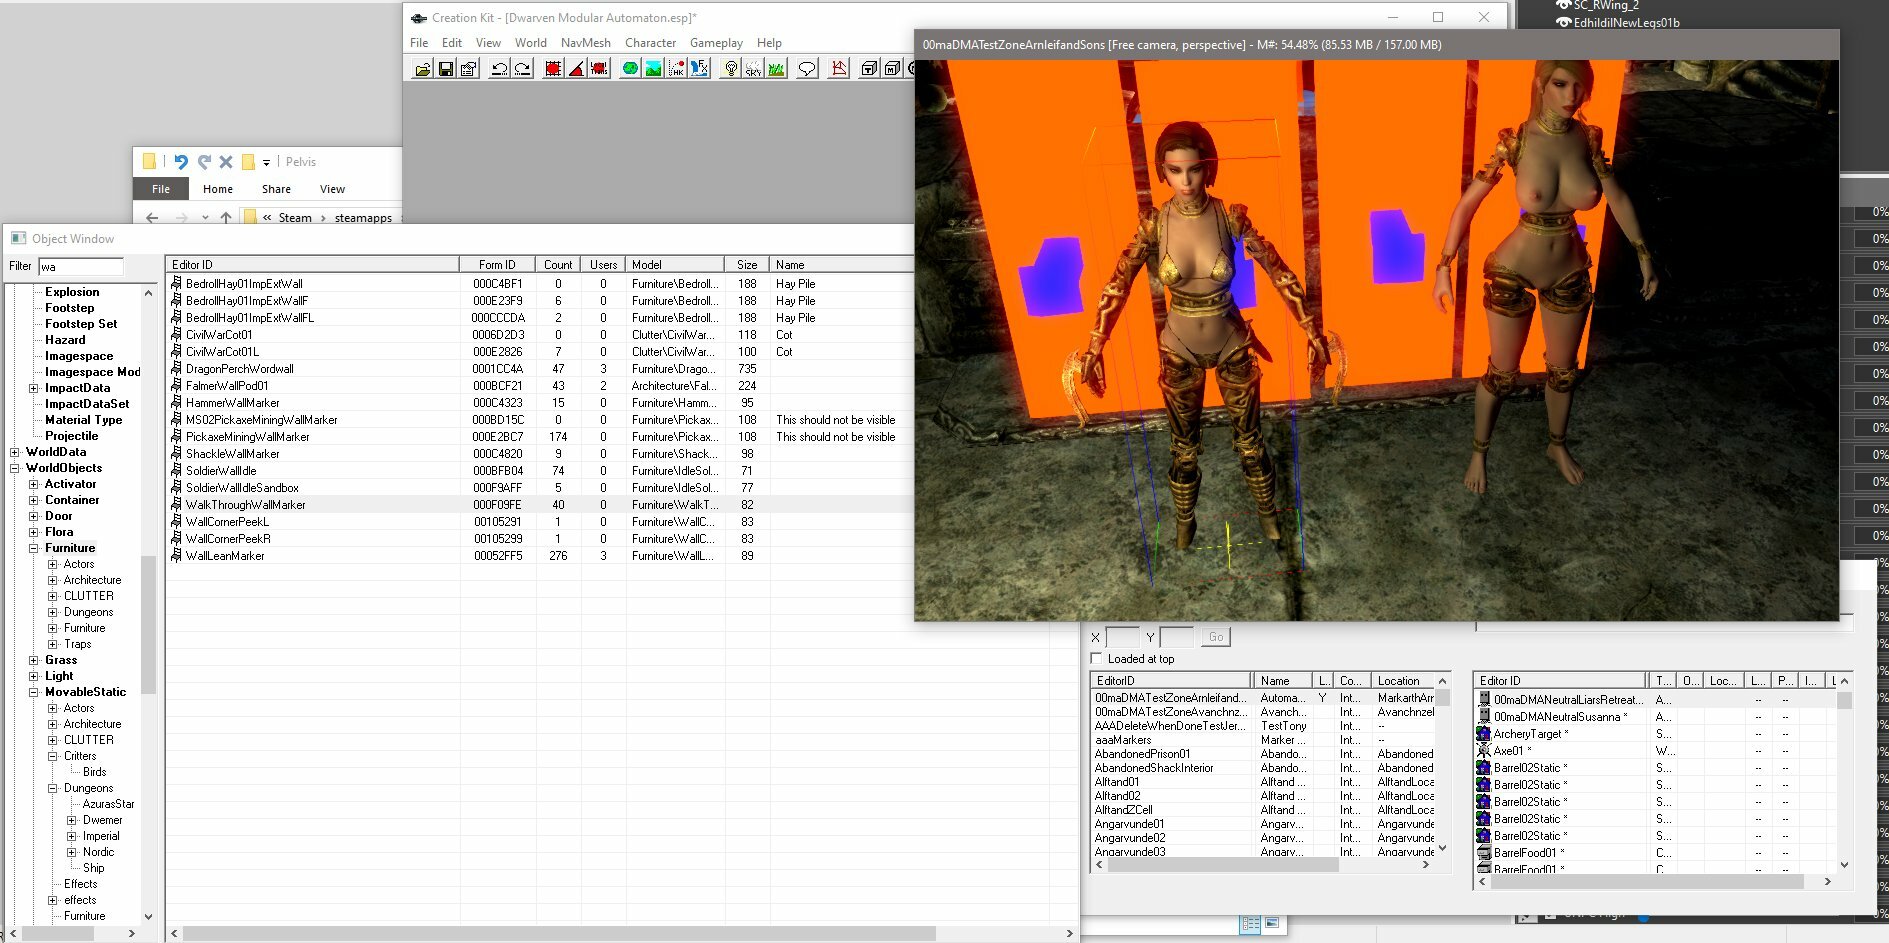Open the dialogue speech bubble icon

(x=807, y=68)
